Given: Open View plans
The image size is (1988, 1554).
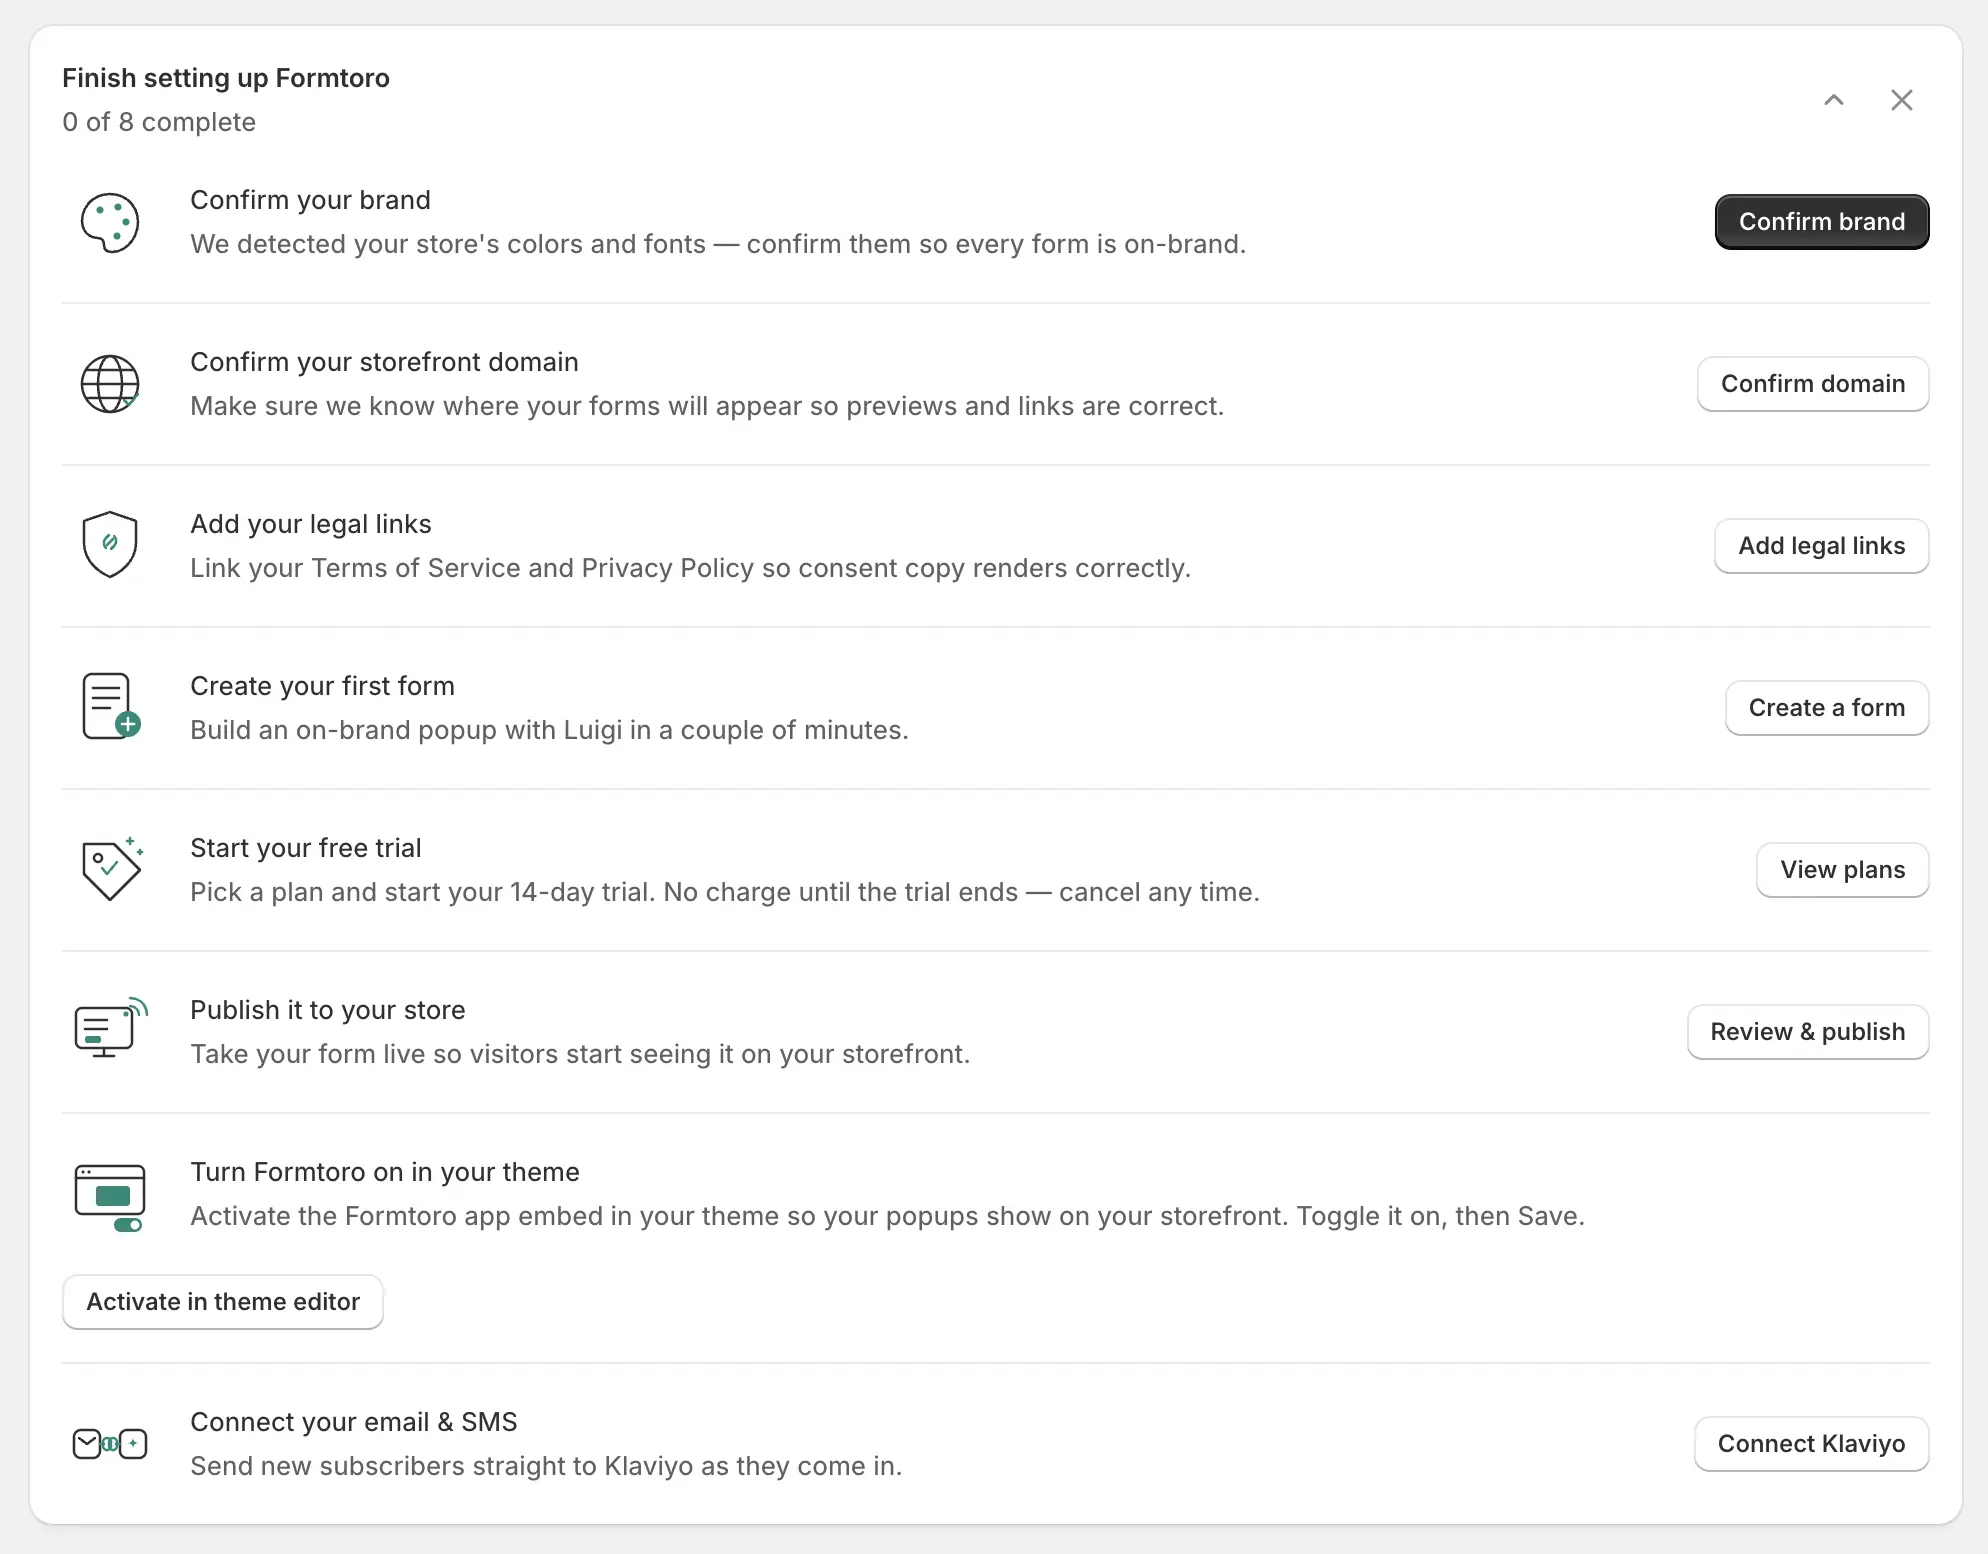Looking at the screenshot, I should pos(1843,870).
